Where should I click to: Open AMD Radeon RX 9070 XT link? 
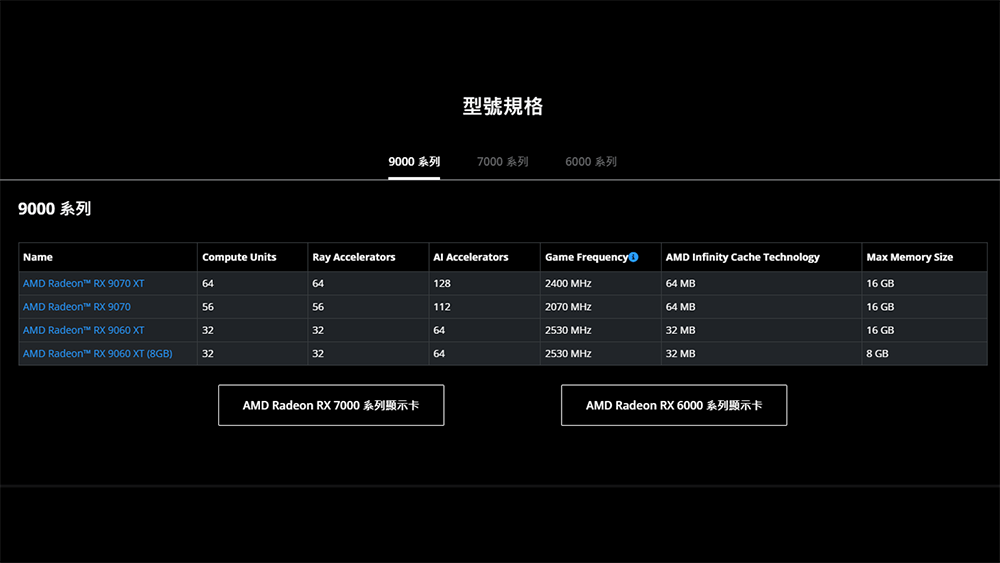pyautogui.click(x=84, y=283)
